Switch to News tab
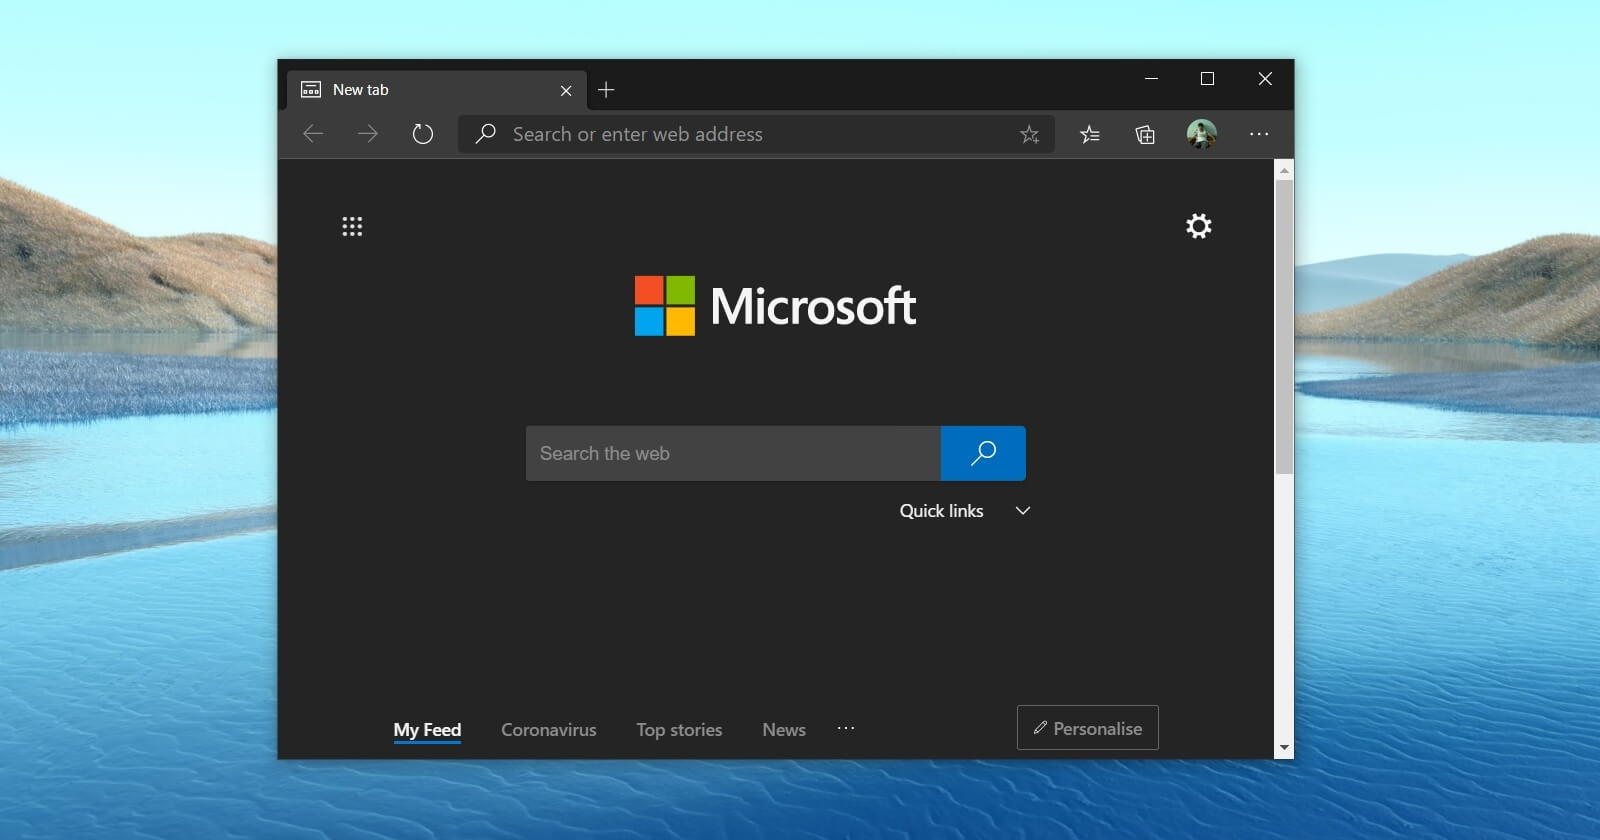 coord(784,730)
